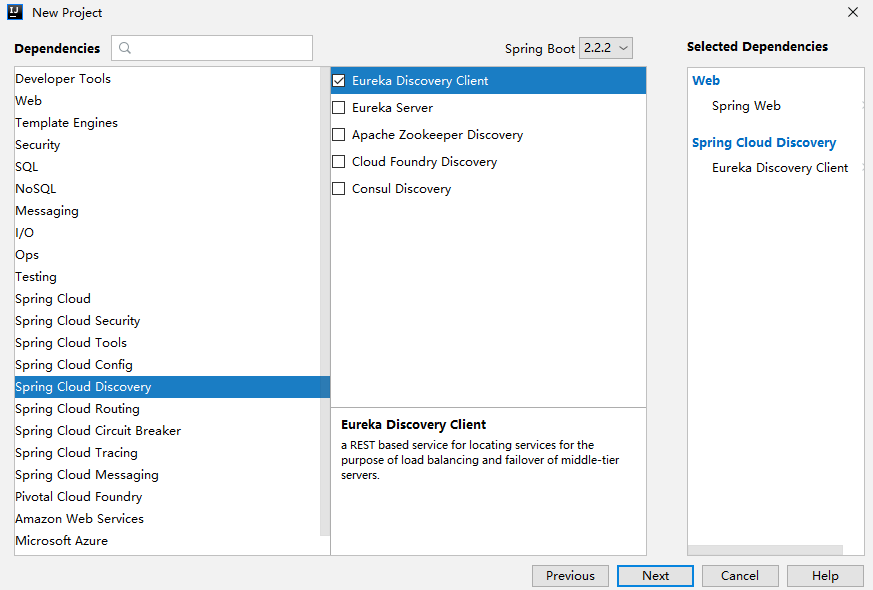Viewport: 873px width, 590px height.
Task: Select Amazon Web Services category
Action: [x=168, y=519]
